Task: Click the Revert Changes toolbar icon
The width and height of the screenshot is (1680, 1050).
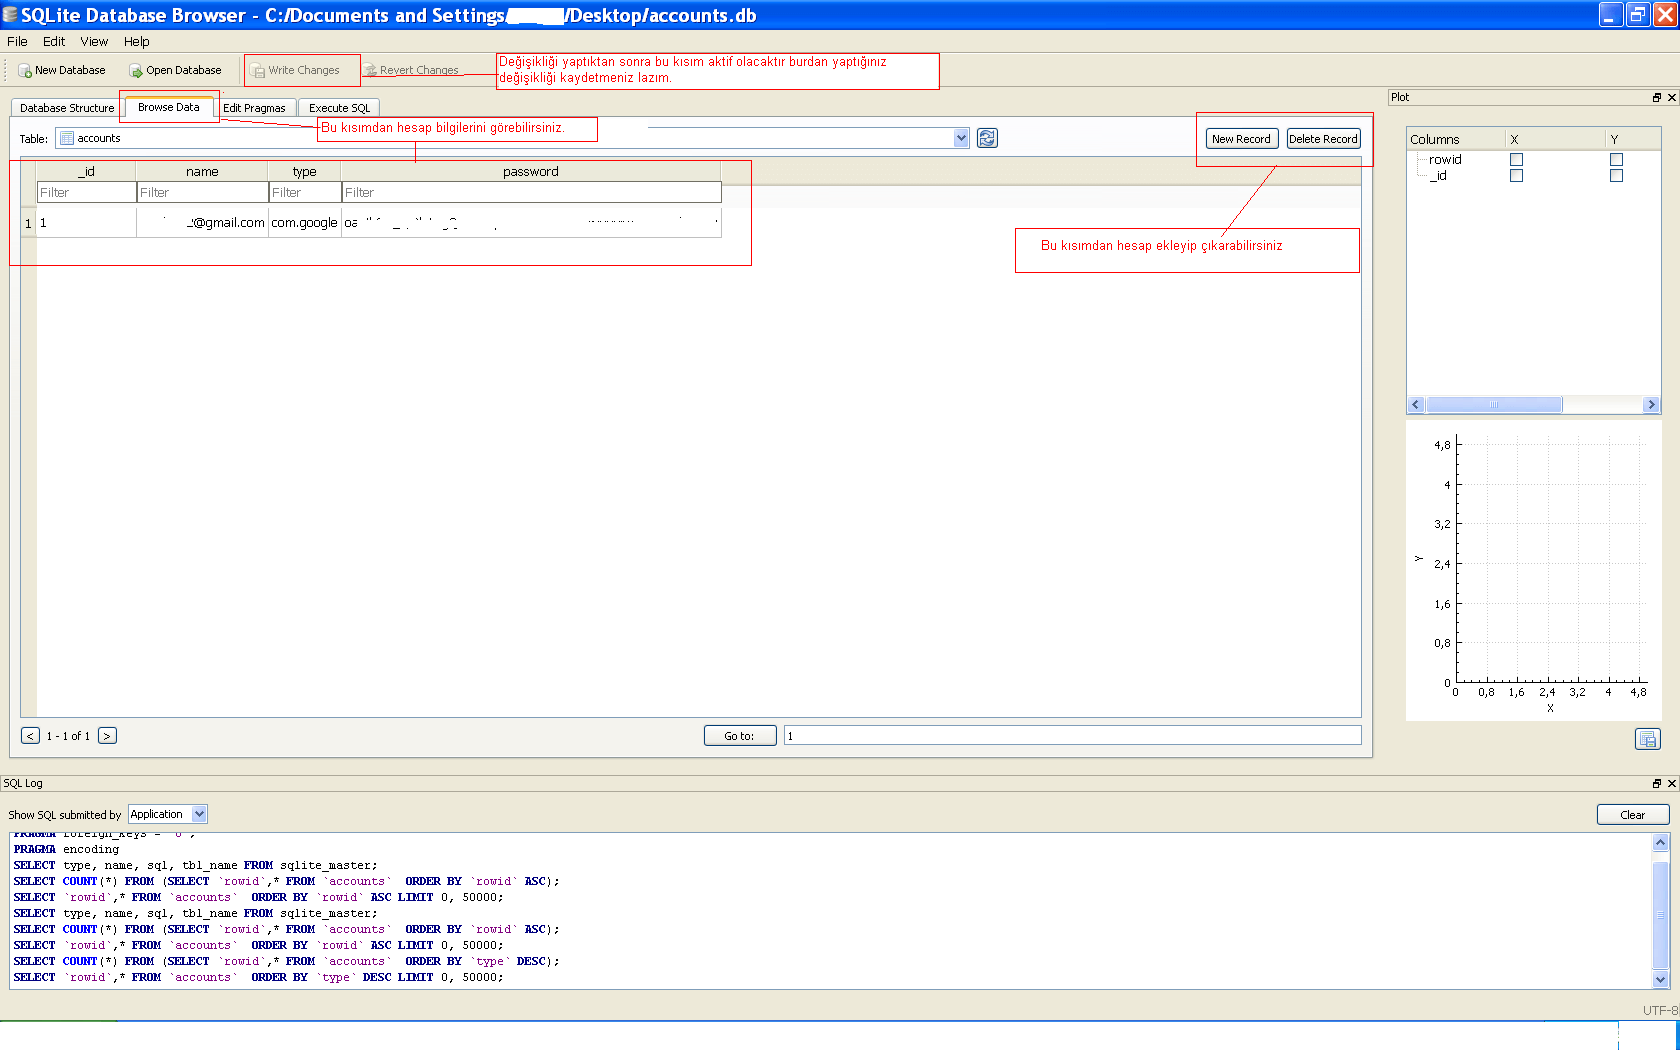Action: tap(370, 71)
